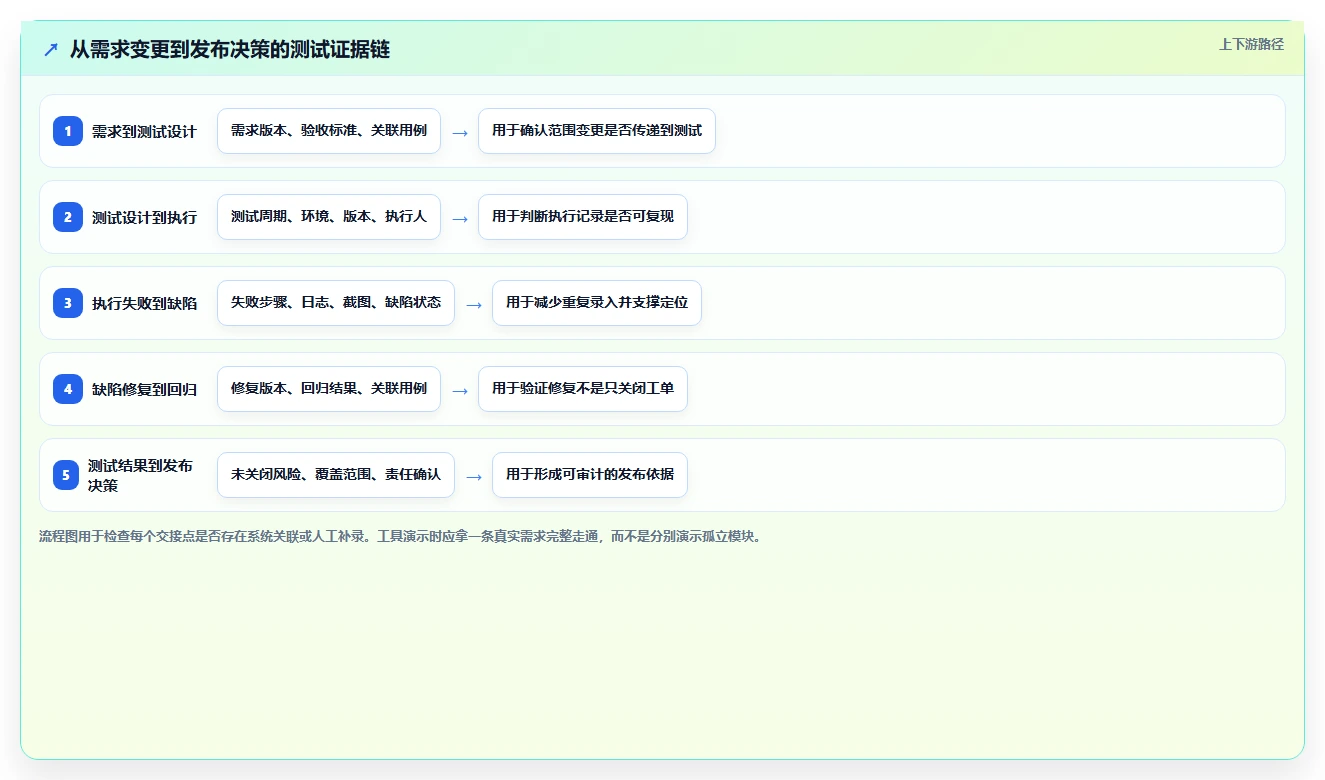Click the 用于验证修复不是只关闭工单 box

pos(583,389)
